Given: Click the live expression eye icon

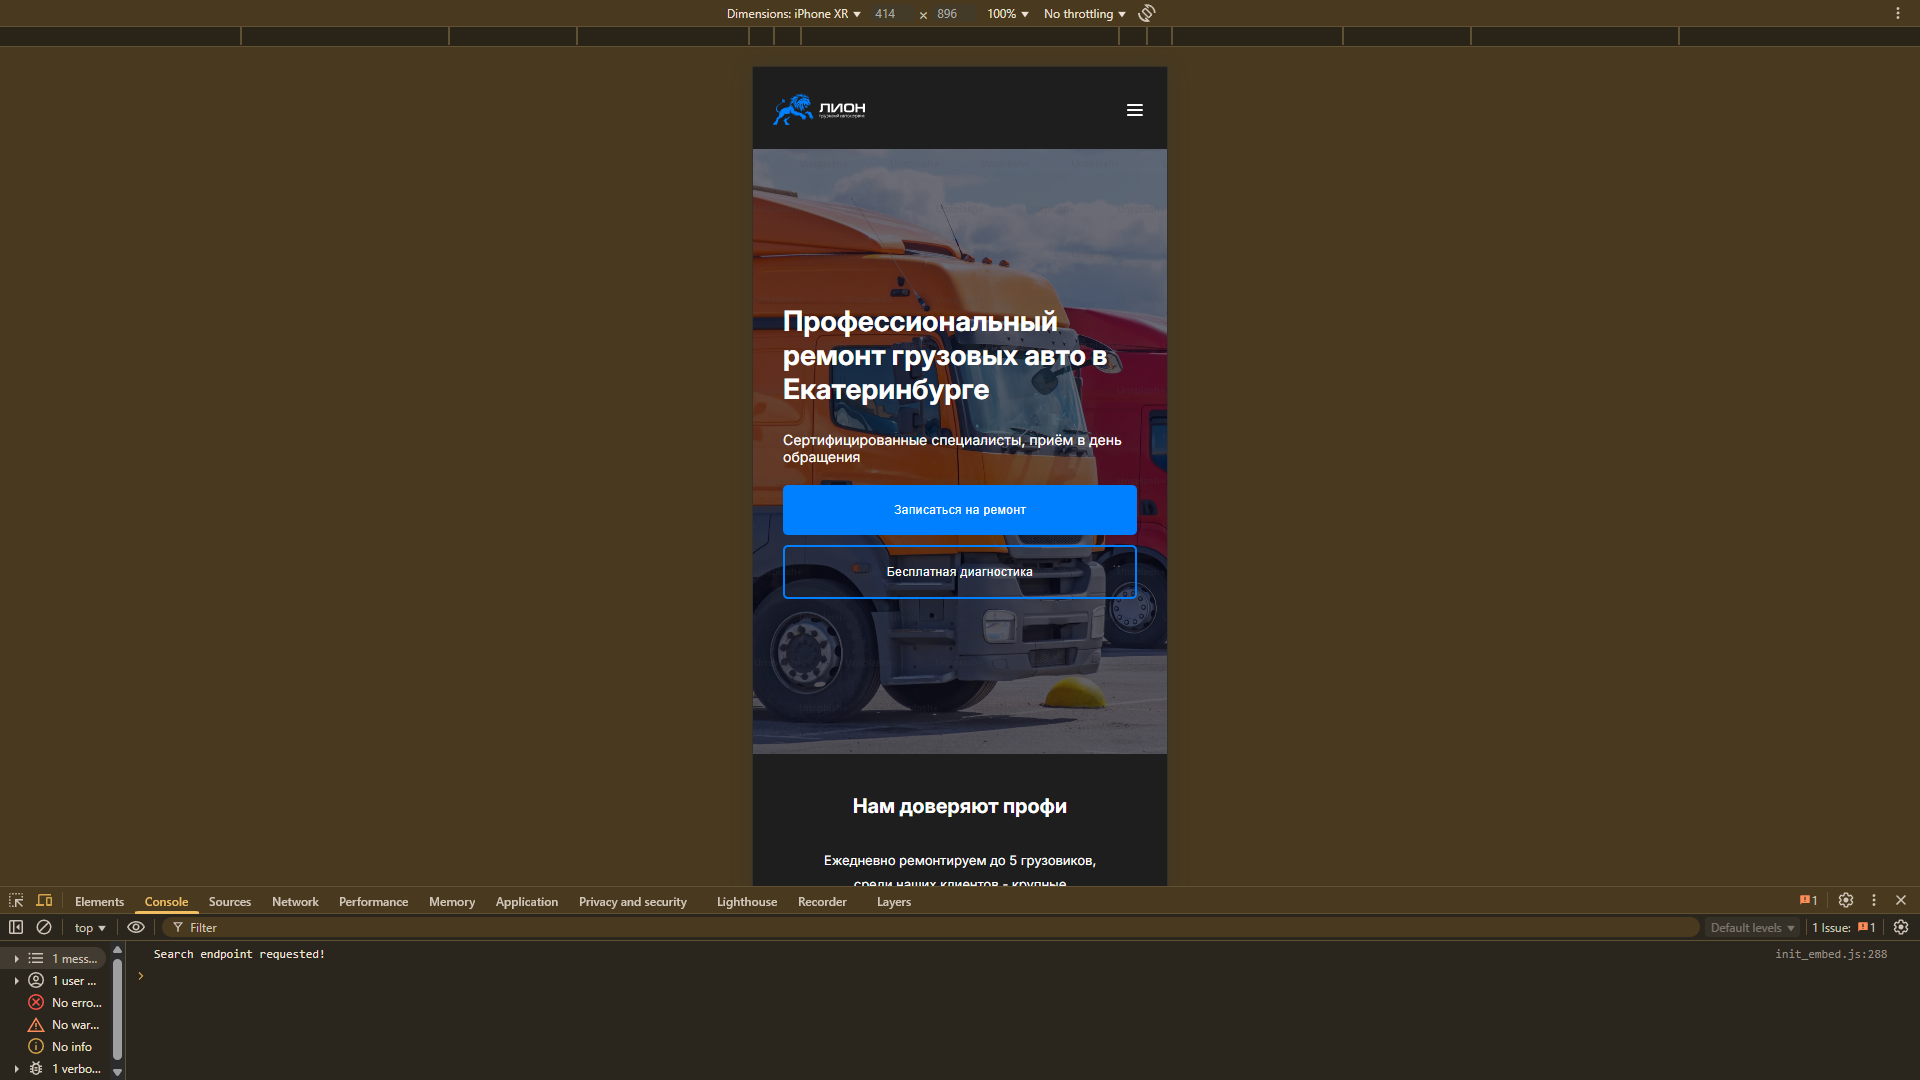Looking at the screenshot, I should pos(136,928).
